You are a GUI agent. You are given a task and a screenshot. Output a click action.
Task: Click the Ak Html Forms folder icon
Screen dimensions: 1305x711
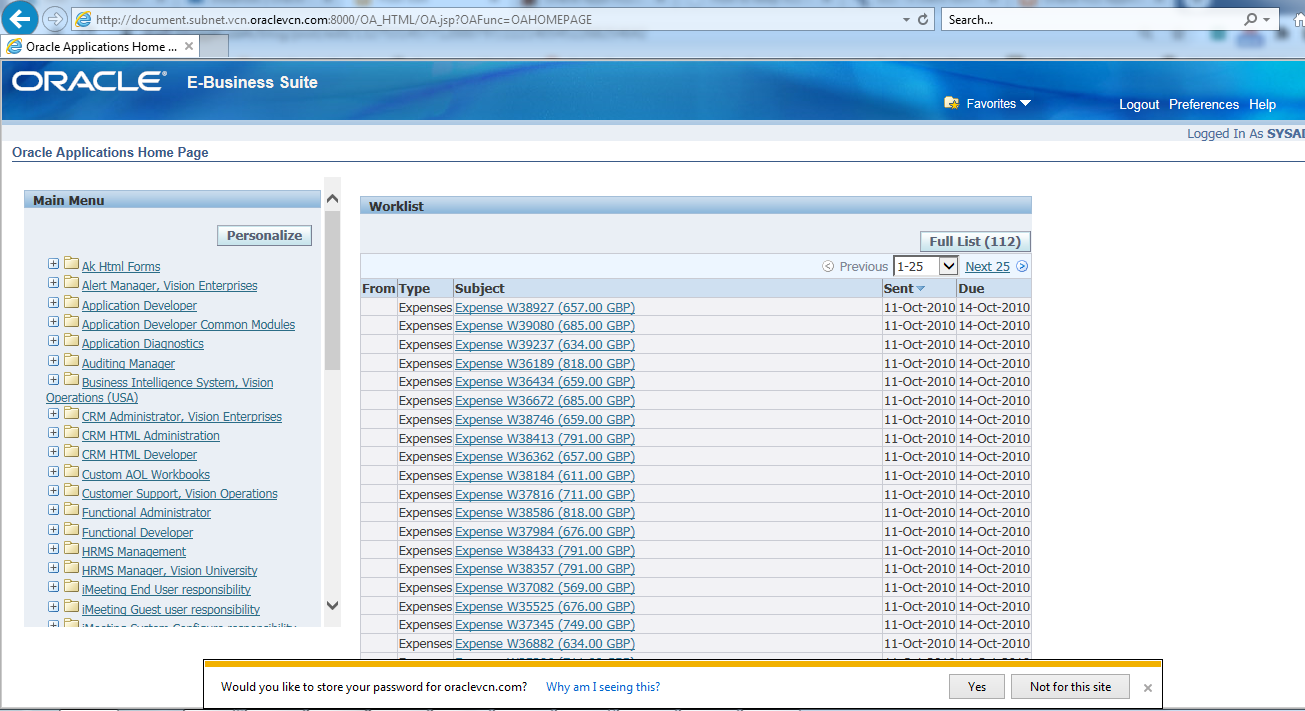point(71,264)
